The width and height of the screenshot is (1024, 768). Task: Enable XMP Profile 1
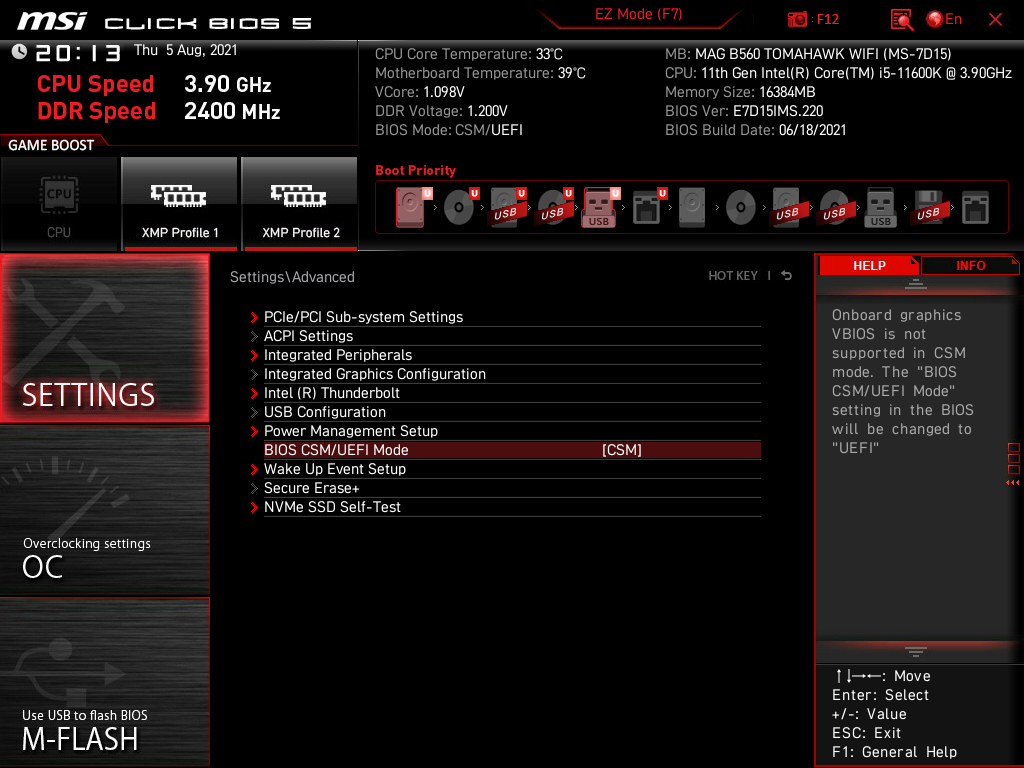coord(180,204)
